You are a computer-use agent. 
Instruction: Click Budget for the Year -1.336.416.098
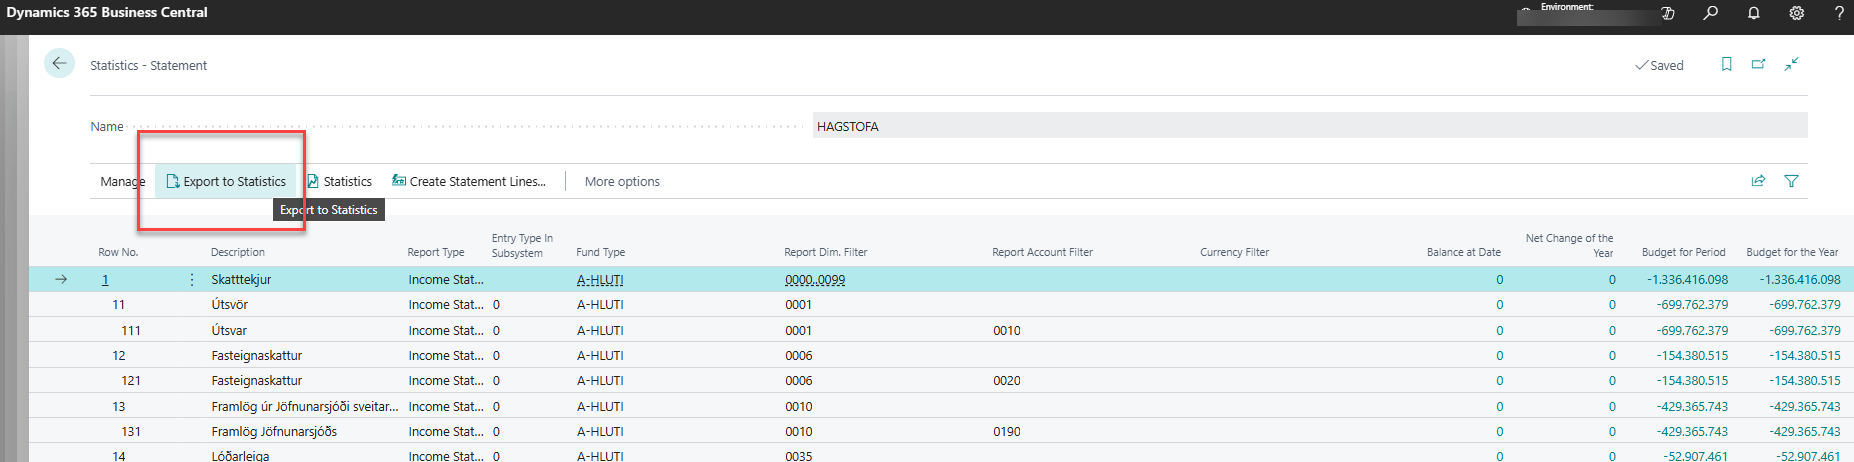[x=1800, y=280]
